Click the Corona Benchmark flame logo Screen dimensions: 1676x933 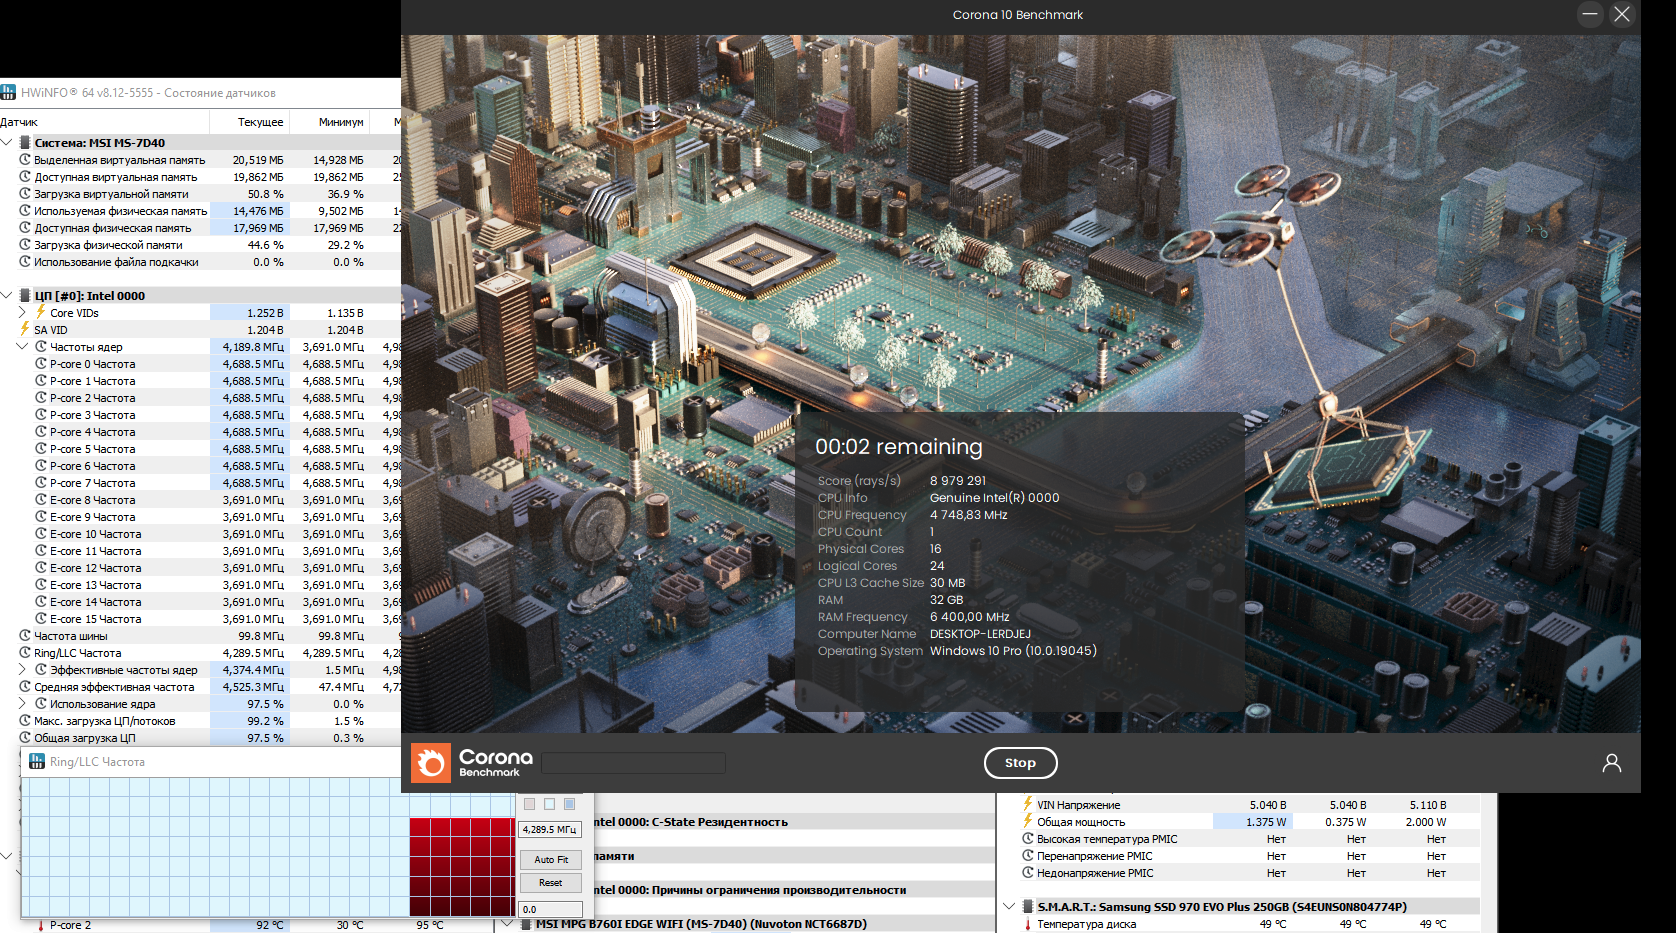pos(431,763)
